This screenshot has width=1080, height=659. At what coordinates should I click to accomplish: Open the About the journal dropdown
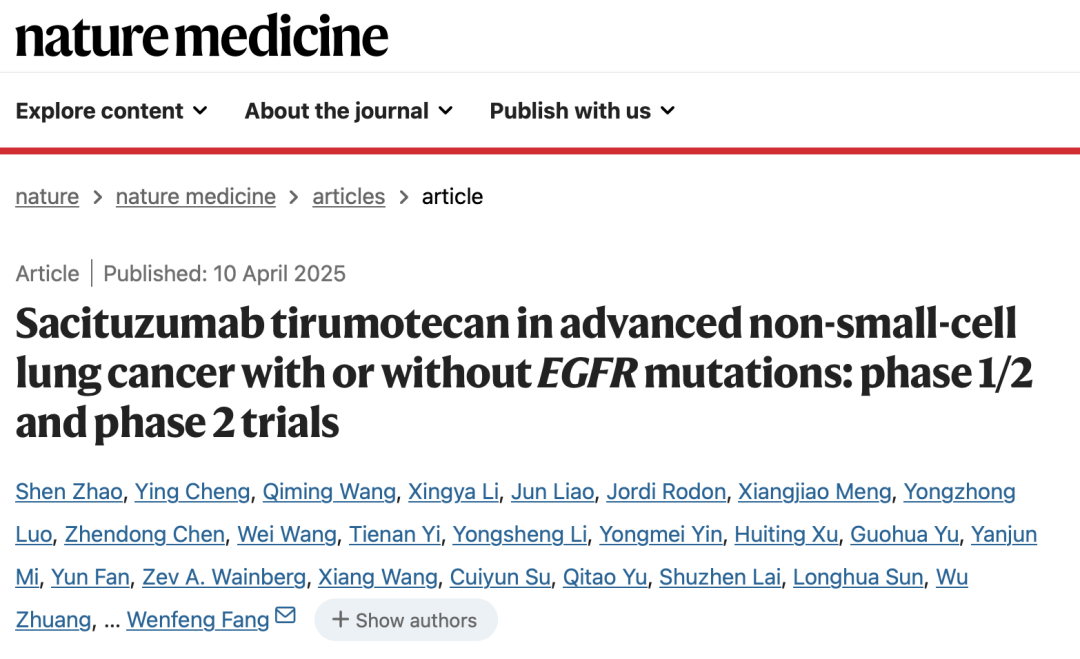tap(348, 111)
